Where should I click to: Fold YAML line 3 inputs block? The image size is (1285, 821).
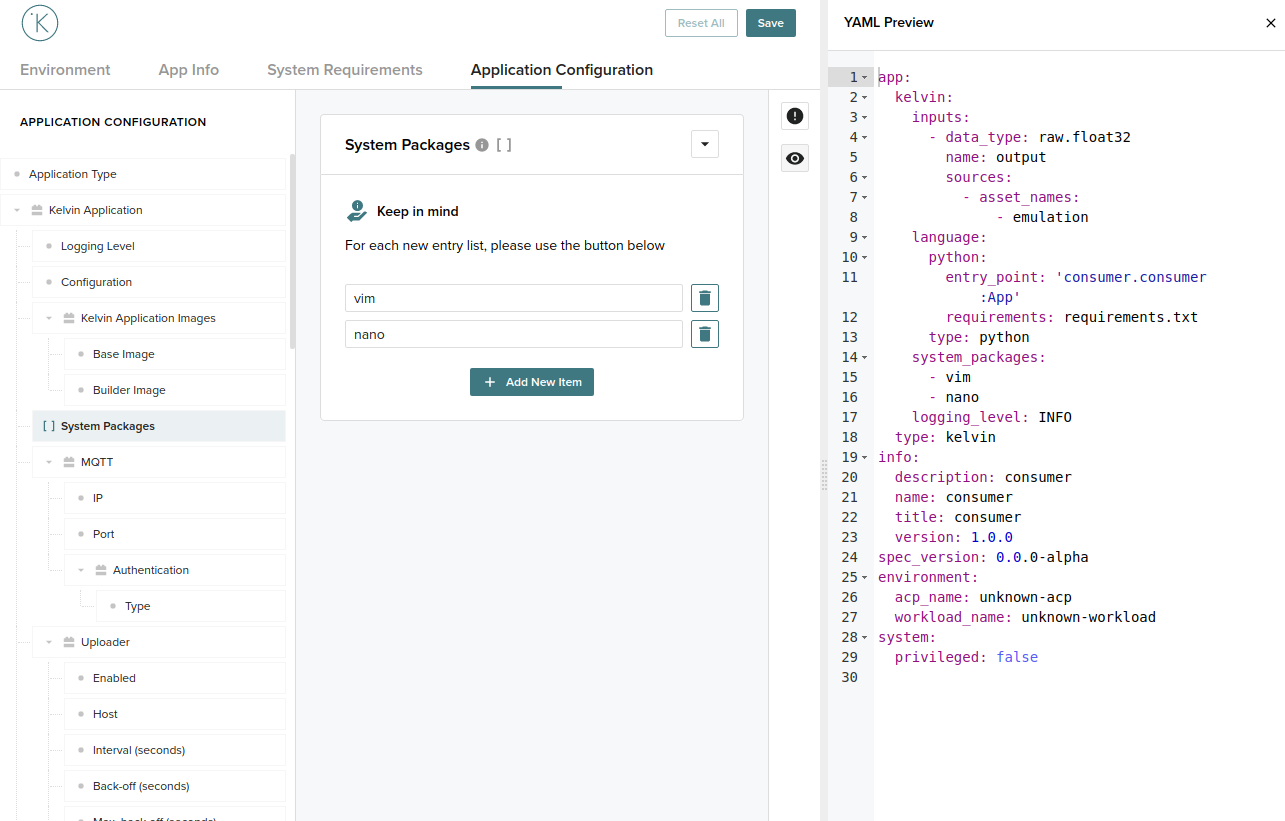pos(865,117)
